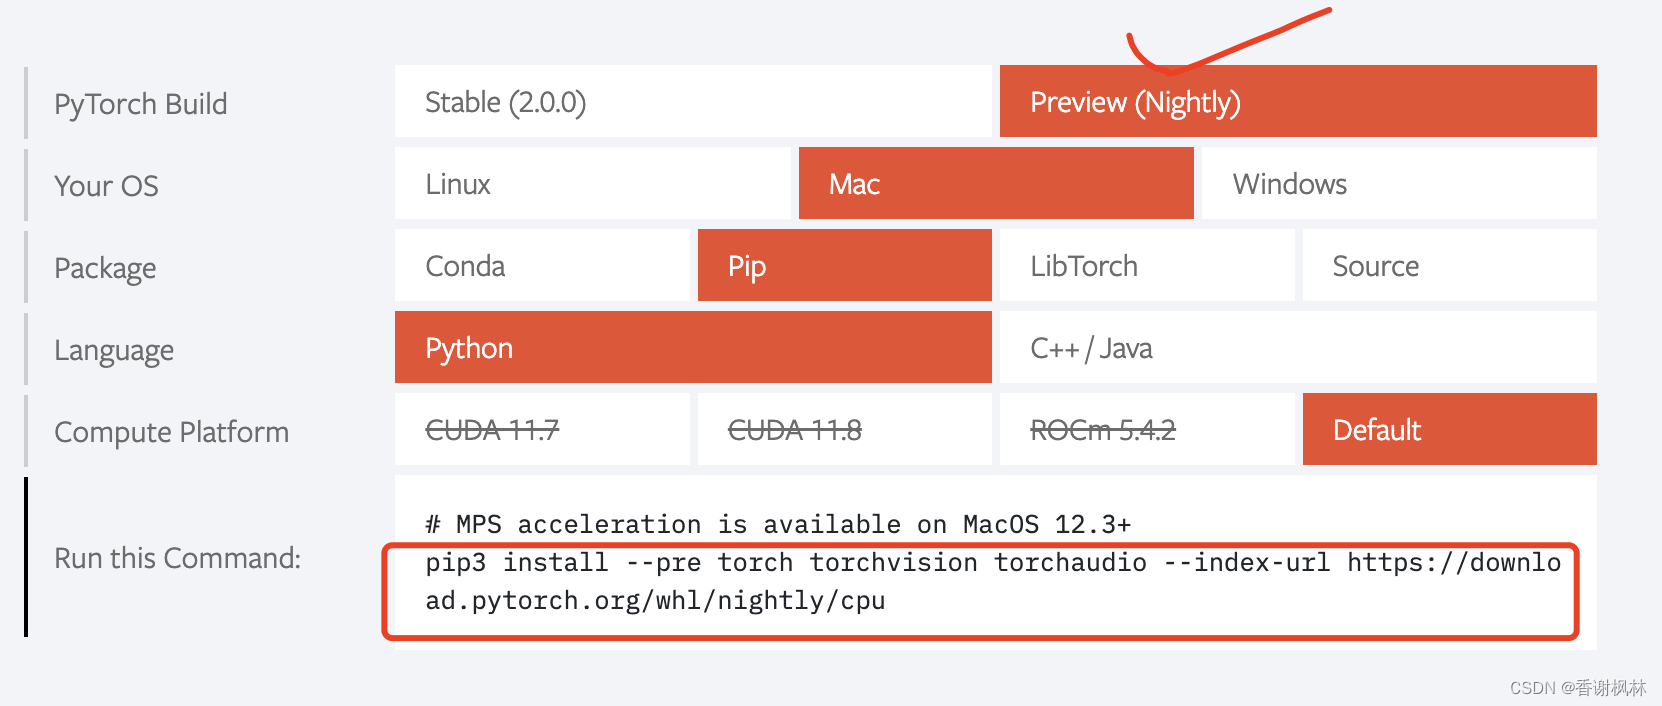This screenshot has height=706, width=1662.
Task: Switch the OS to Windows
Action: (x=1398, y=184)
